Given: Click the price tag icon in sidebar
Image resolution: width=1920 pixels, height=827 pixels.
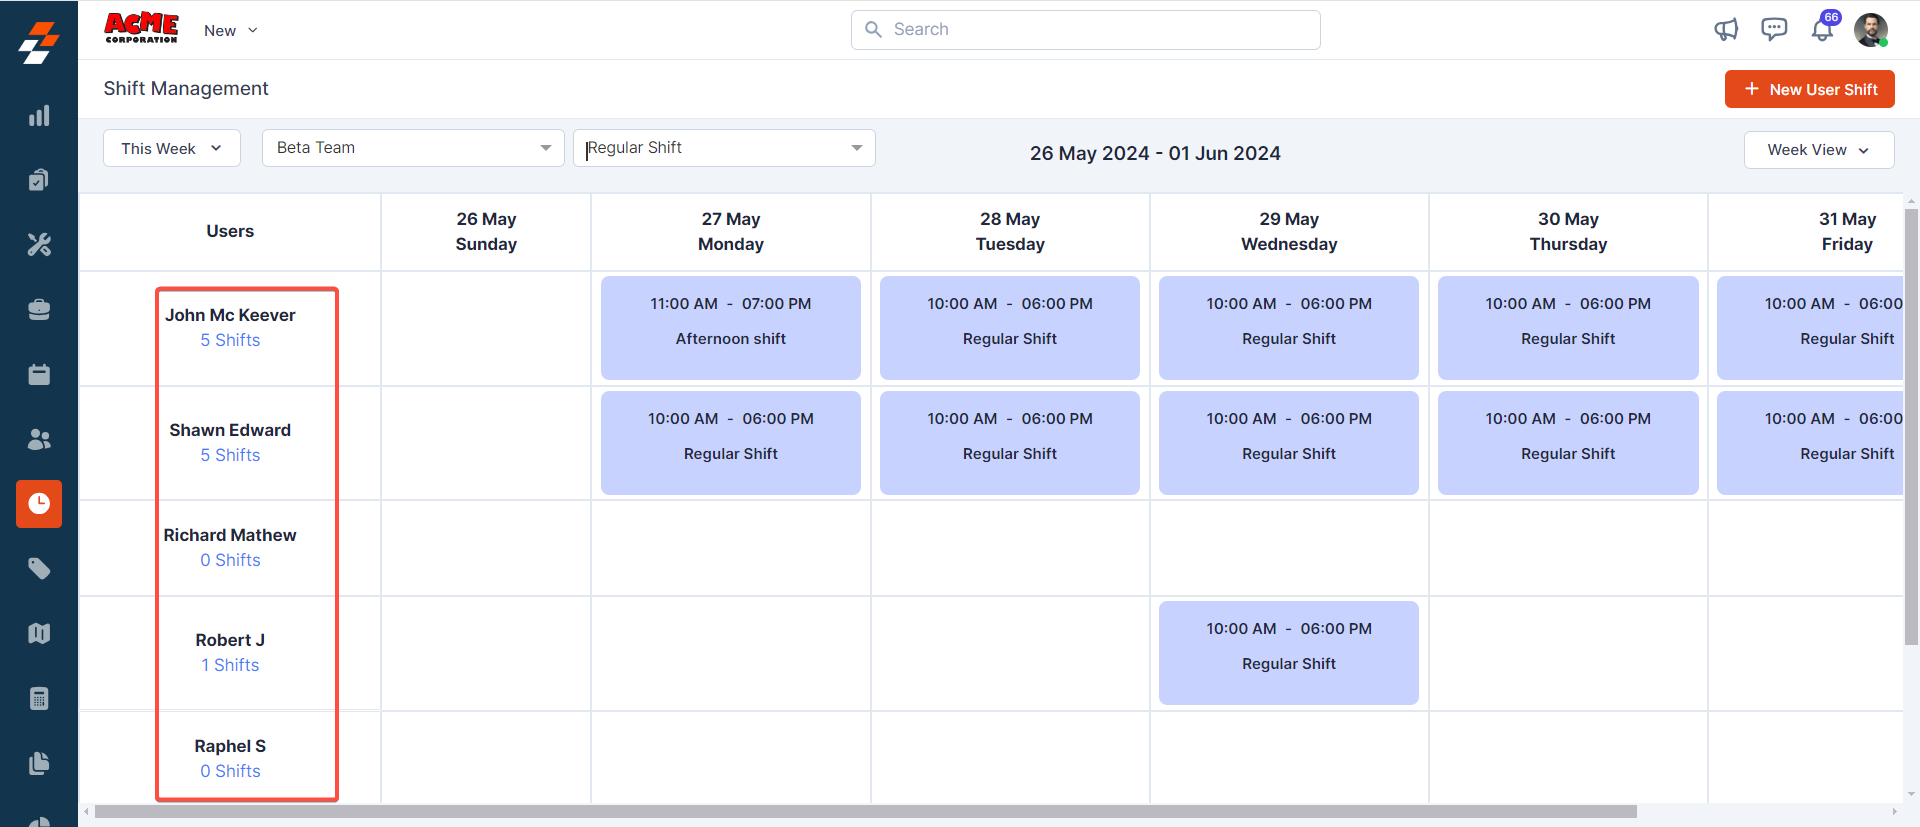Looking at the screenshot, I should click(x=39, y=569).
